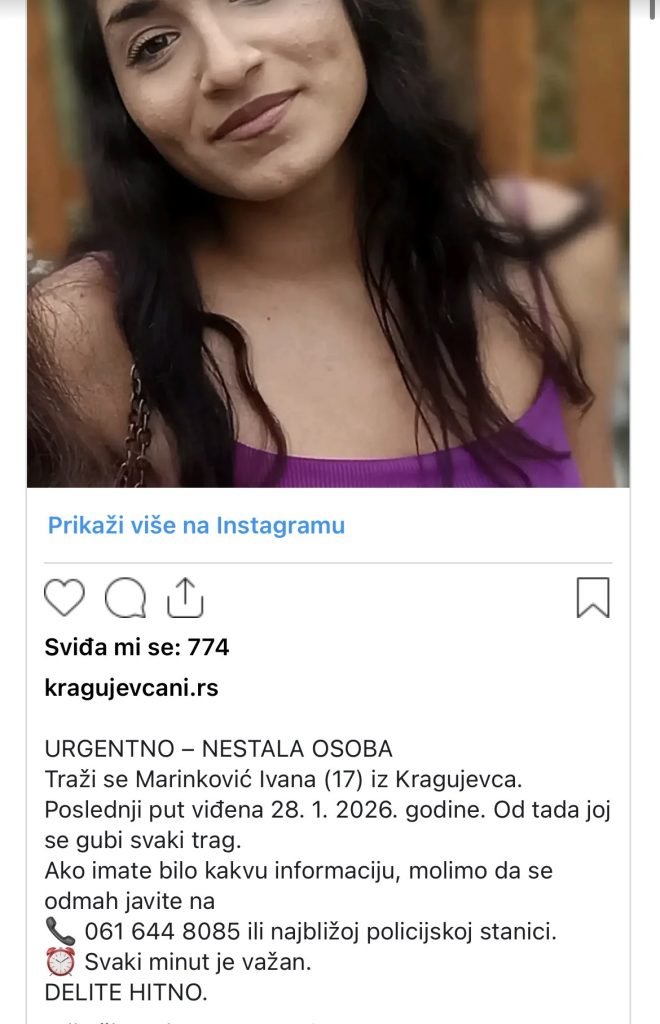Open 'Prikaži više na Instagramu' link
660x1024 pixels.
click(196, 525)
